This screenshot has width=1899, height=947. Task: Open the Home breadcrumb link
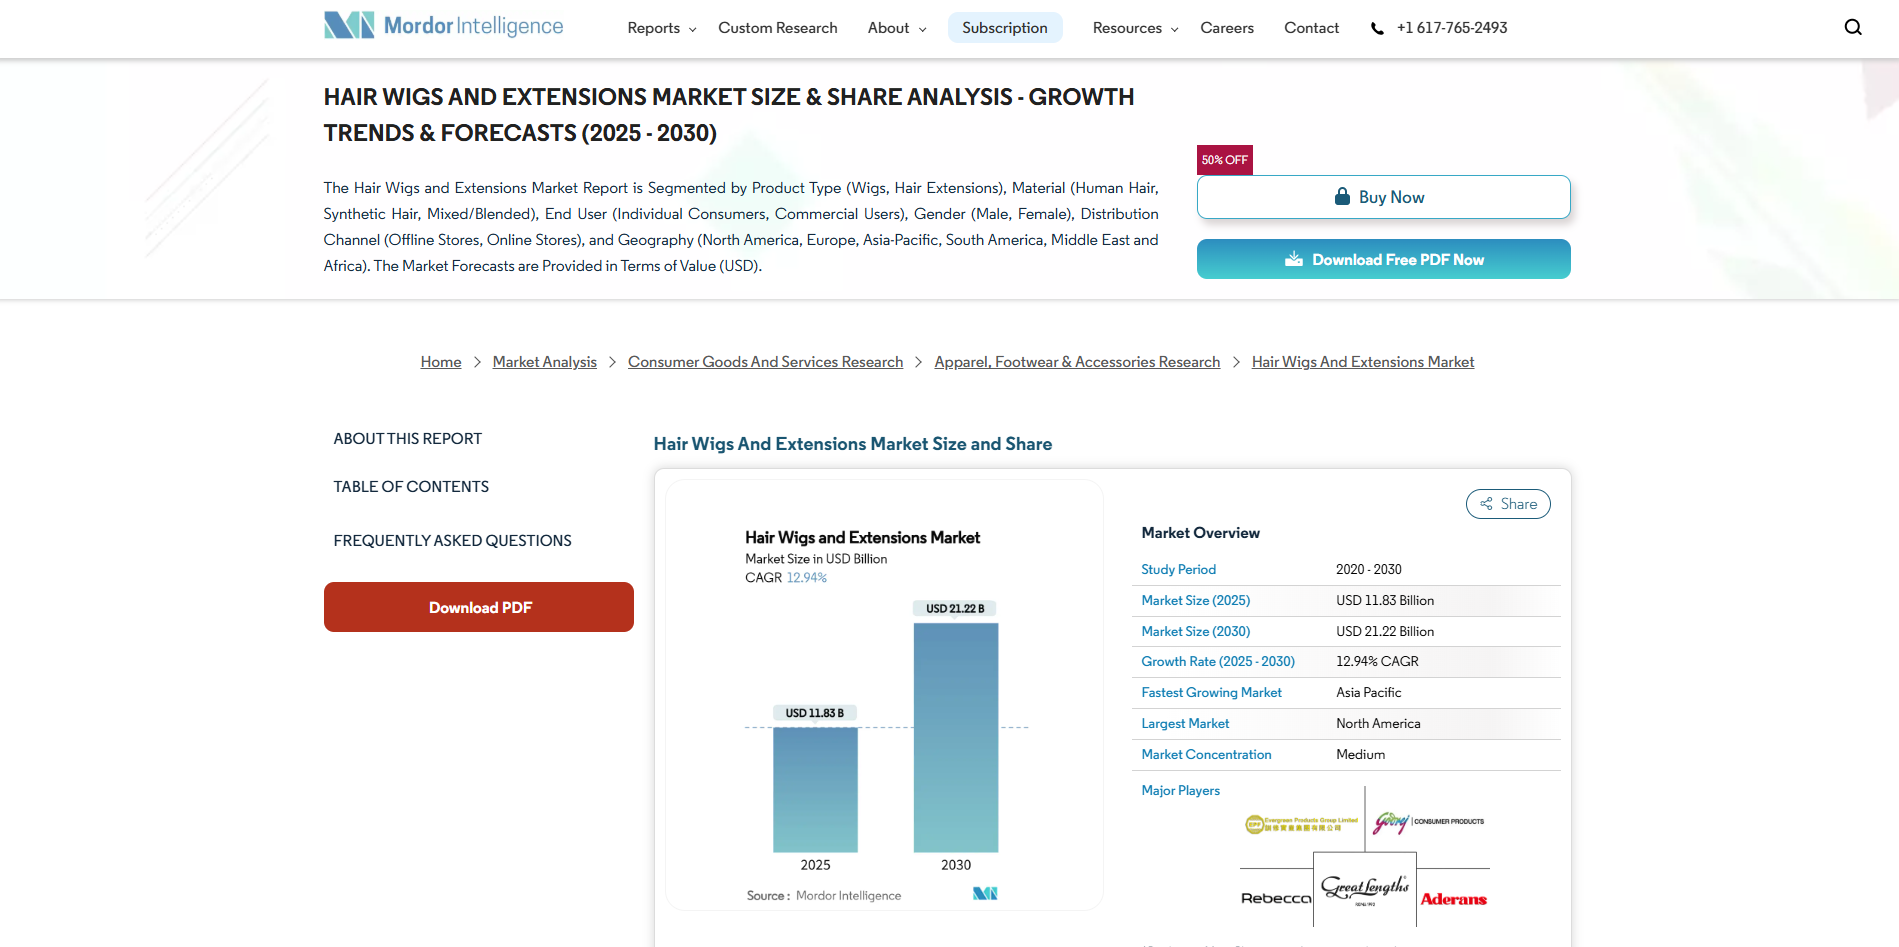pyautogui.click(x=440, y=361)
